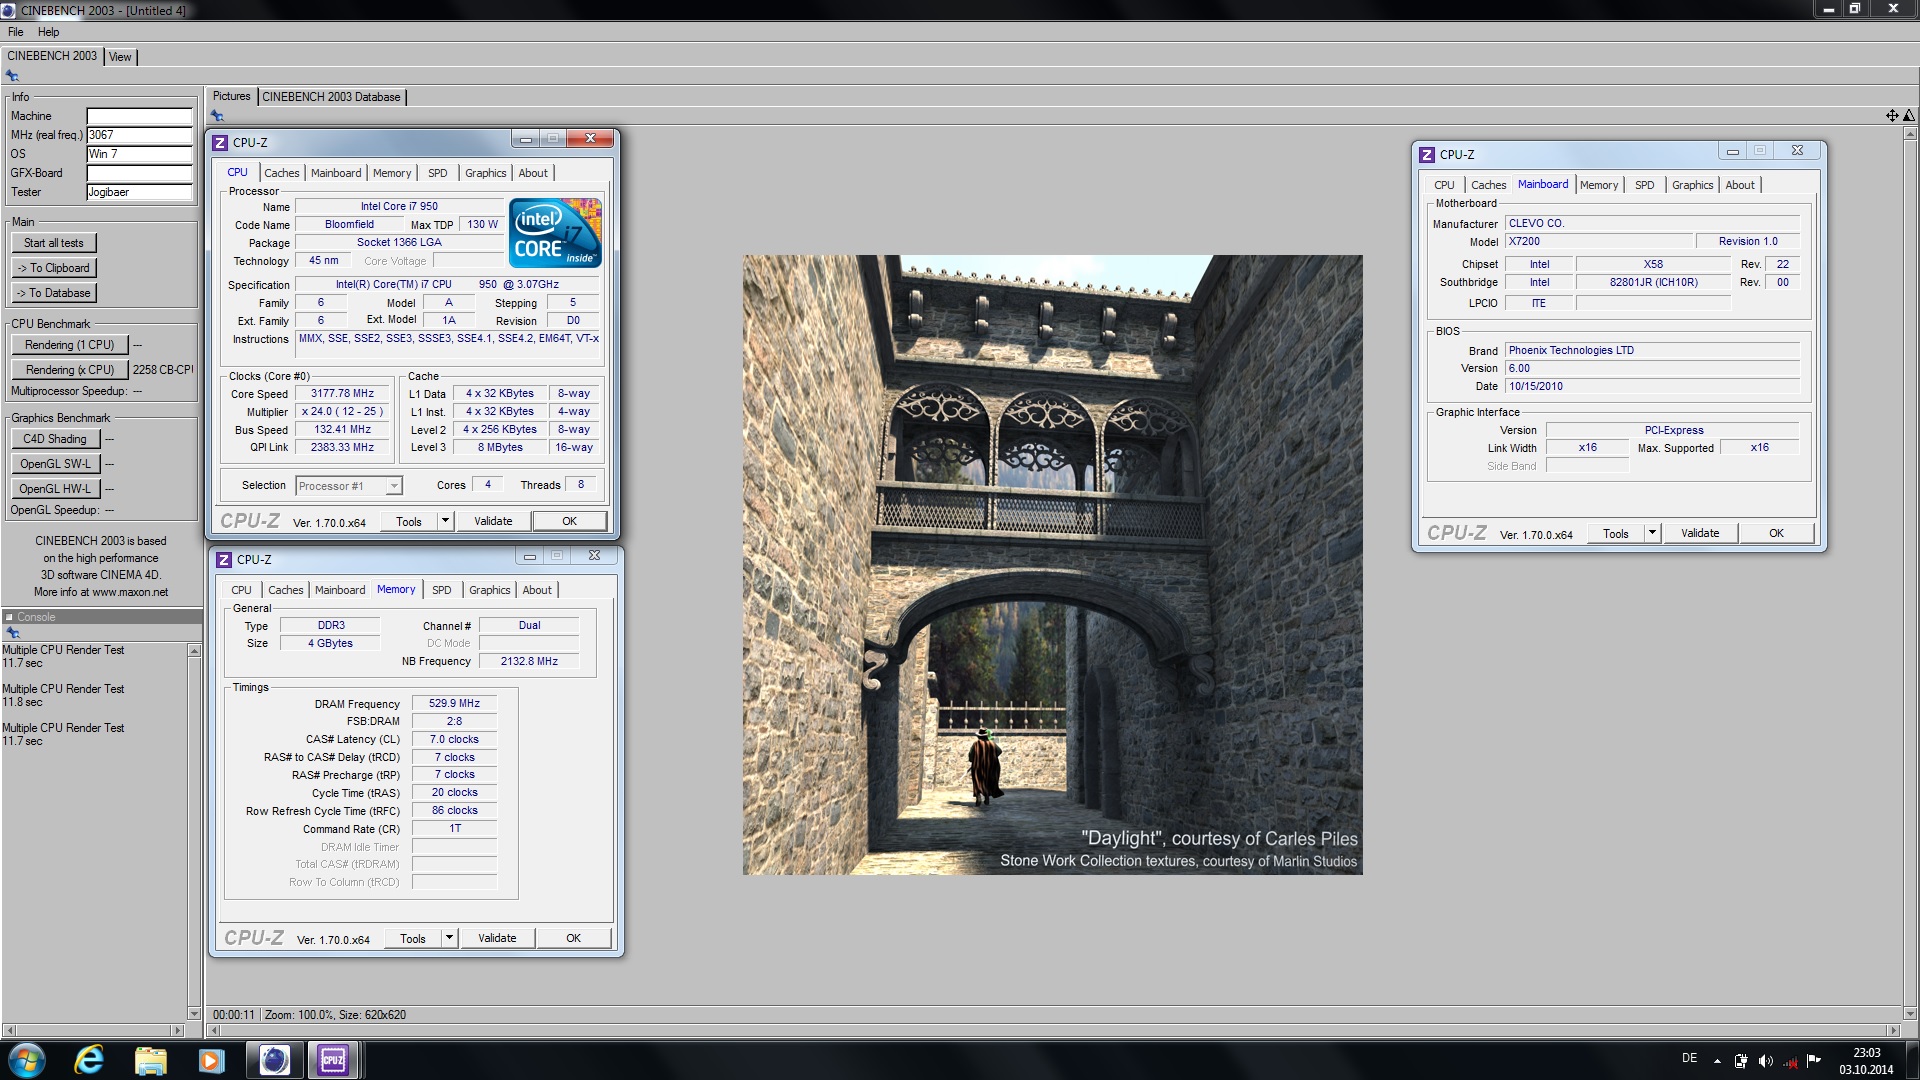Click Console scrollbar up arrow
The image size is (1920, 1080).
[x=194, y=651]
